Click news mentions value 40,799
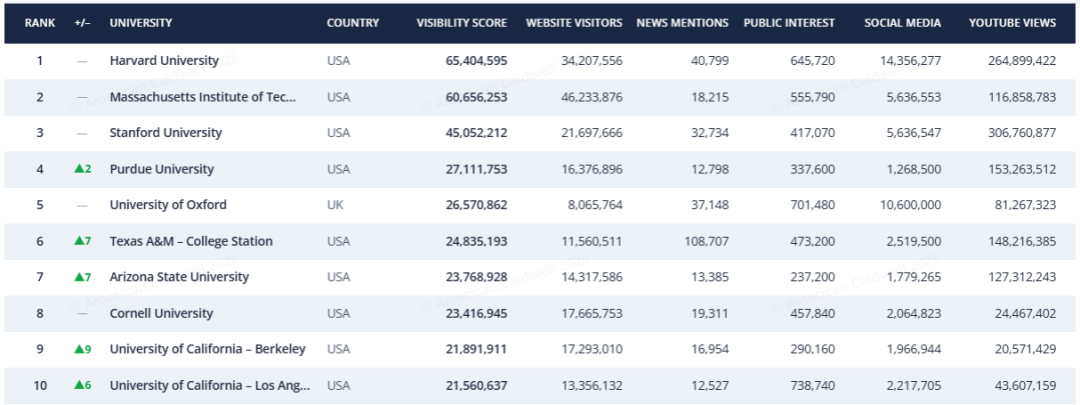Image resolution: width=1080 pixels, height=405 pixels. pyautogui.click(x=711, y=61)
